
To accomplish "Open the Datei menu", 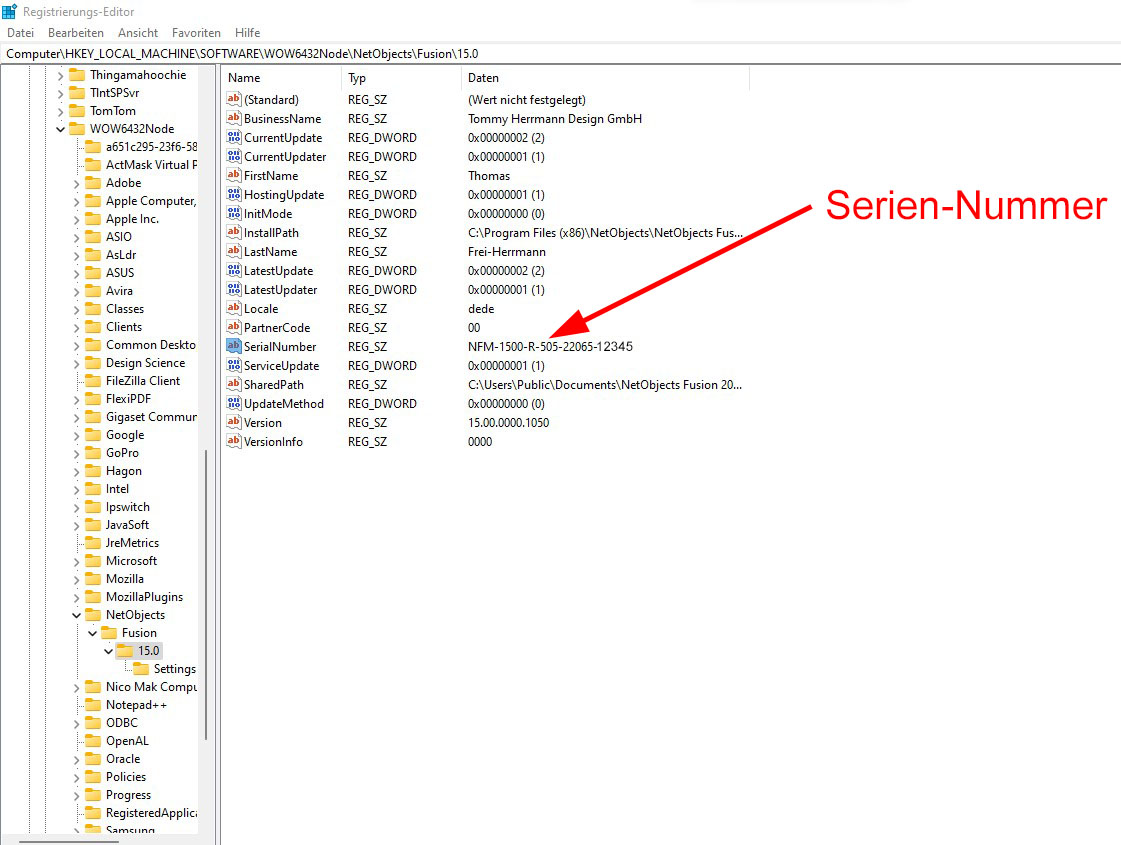I will pyautogui.click(x=20, y=33).
